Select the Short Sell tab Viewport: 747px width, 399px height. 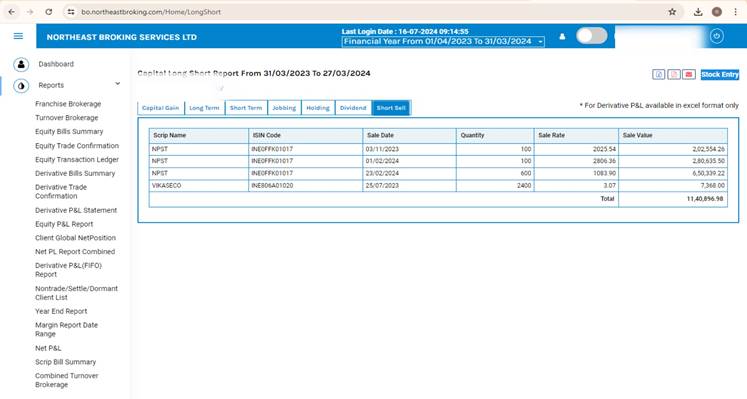391,108
